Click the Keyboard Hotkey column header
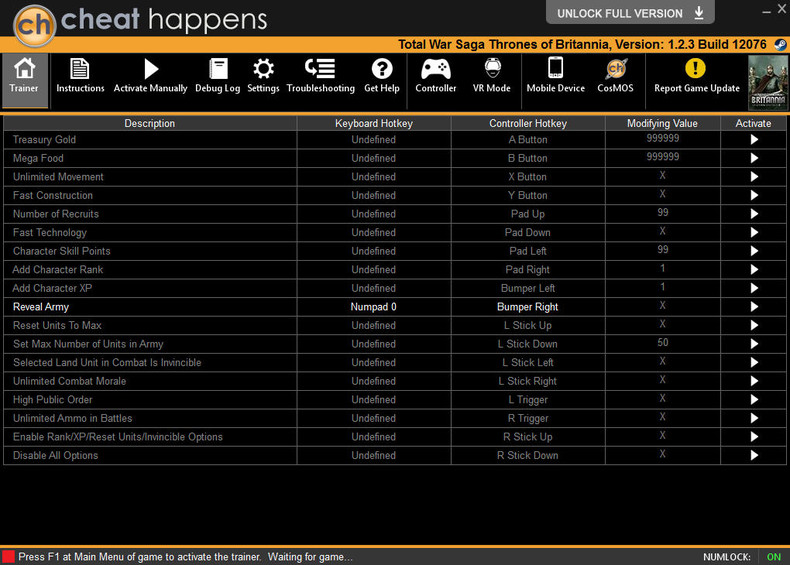 click(x=373, y=123)
